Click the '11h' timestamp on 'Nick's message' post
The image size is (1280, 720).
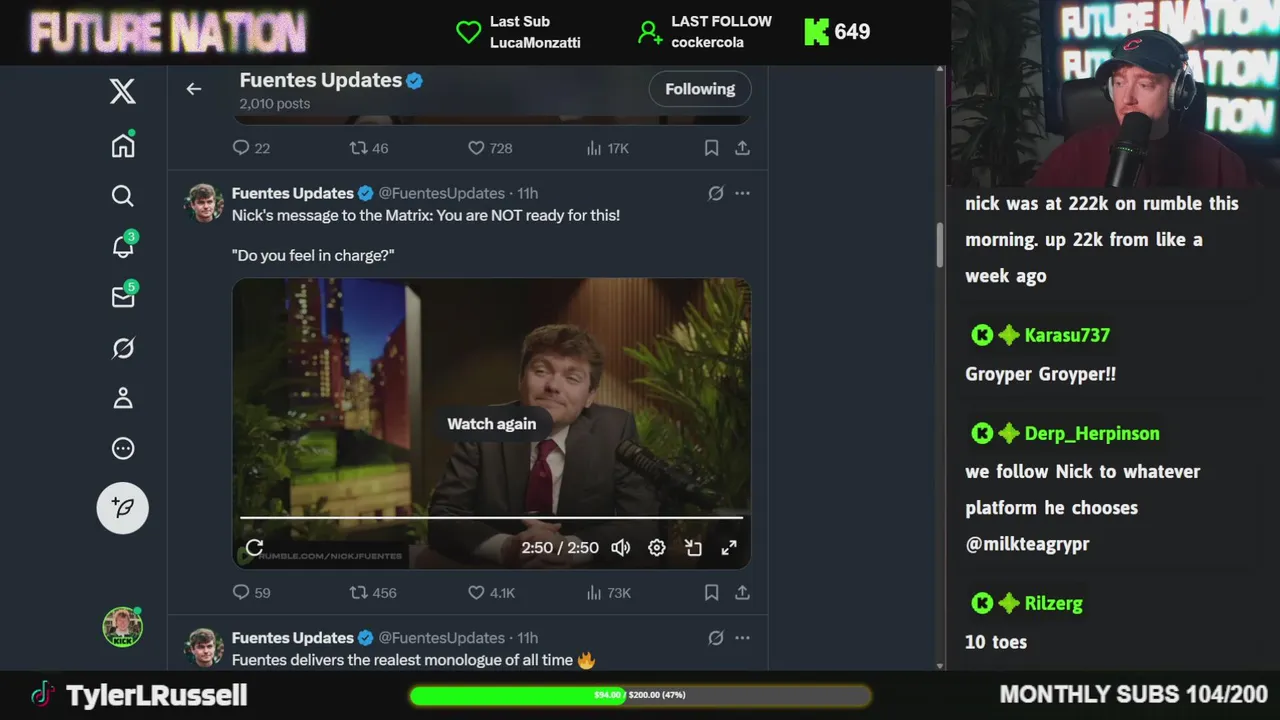[x=527, y=193]
